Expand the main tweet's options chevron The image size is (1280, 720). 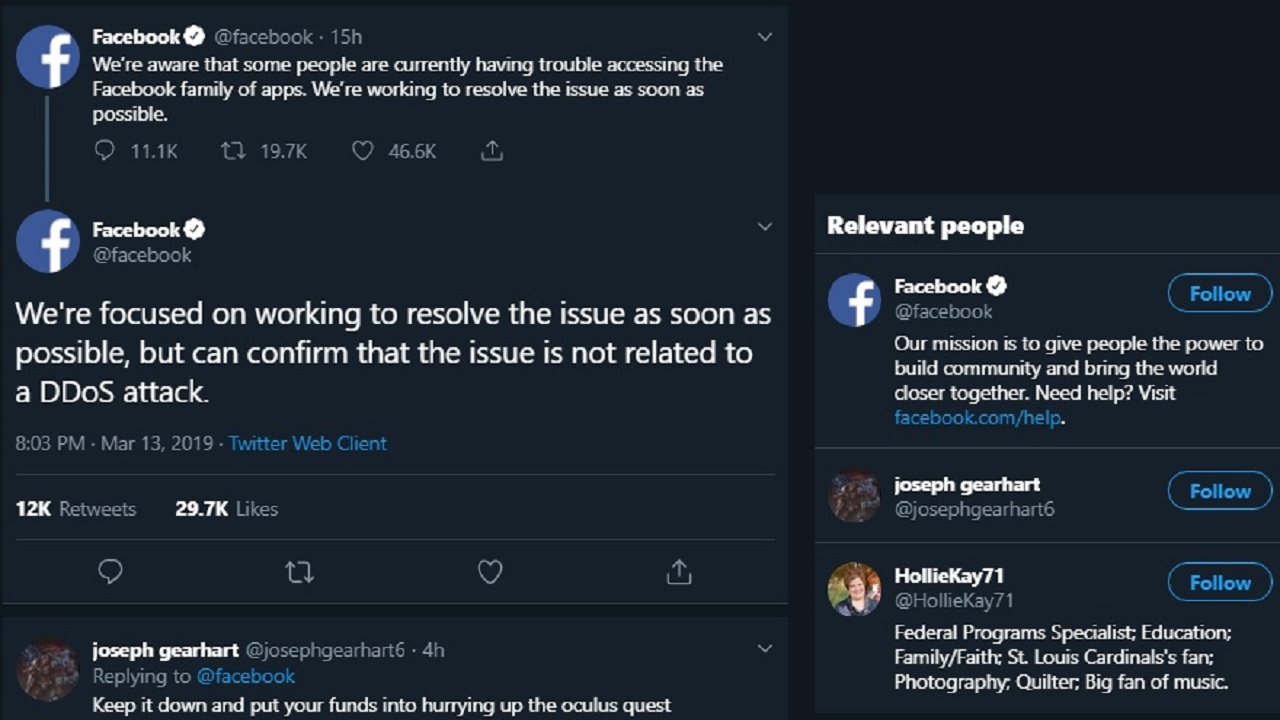765,227
